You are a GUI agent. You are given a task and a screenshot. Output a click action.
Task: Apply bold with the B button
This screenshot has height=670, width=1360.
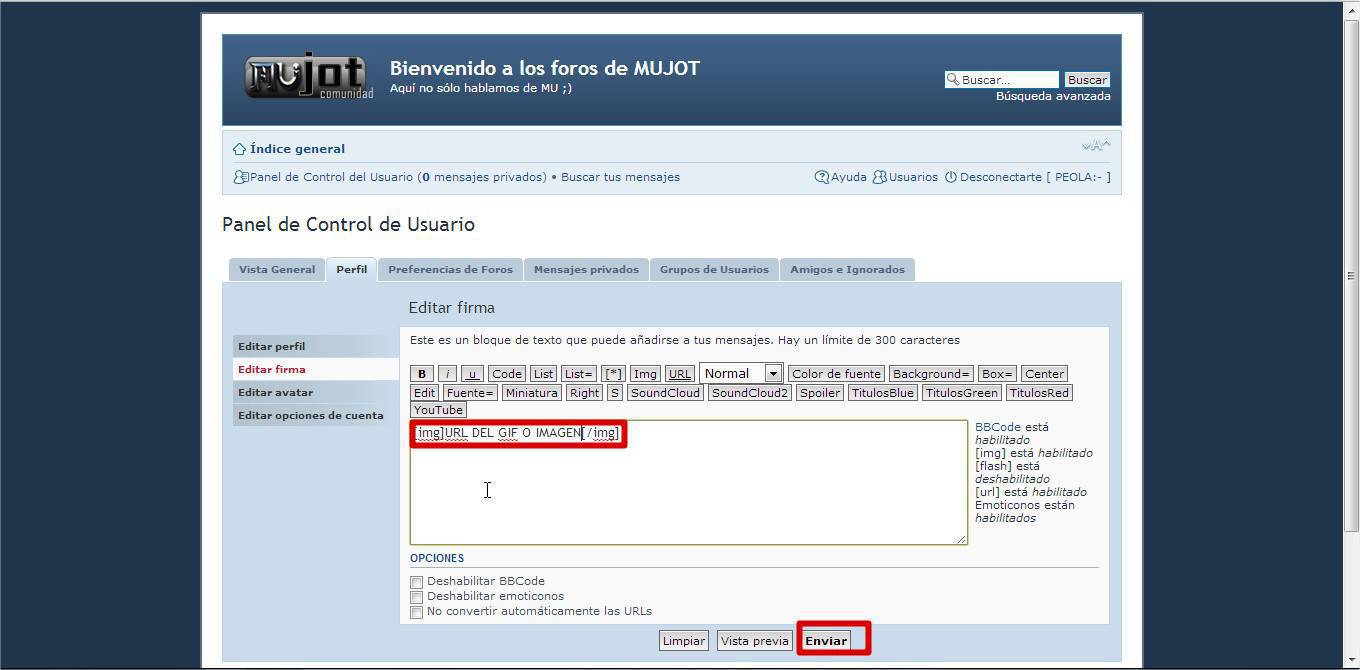422,374
